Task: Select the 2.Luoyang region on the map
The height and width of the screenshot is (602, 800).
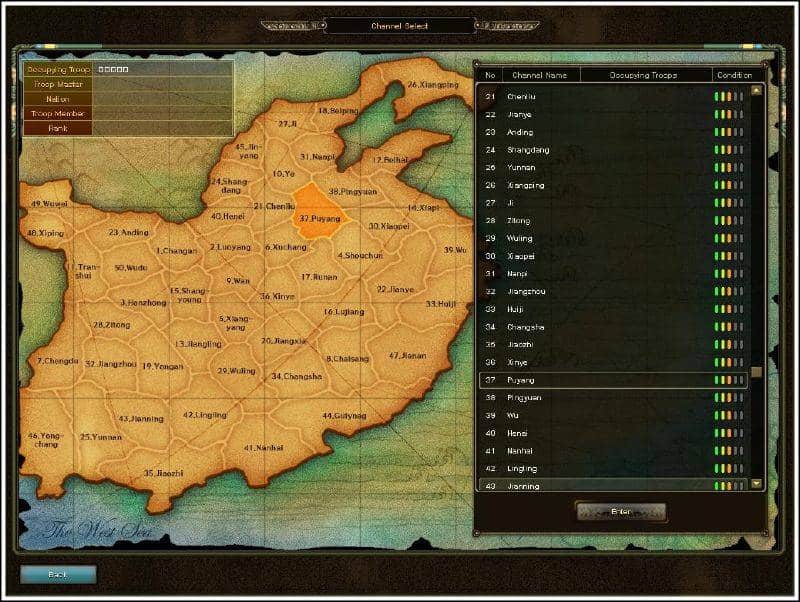Action: [230, 247]
